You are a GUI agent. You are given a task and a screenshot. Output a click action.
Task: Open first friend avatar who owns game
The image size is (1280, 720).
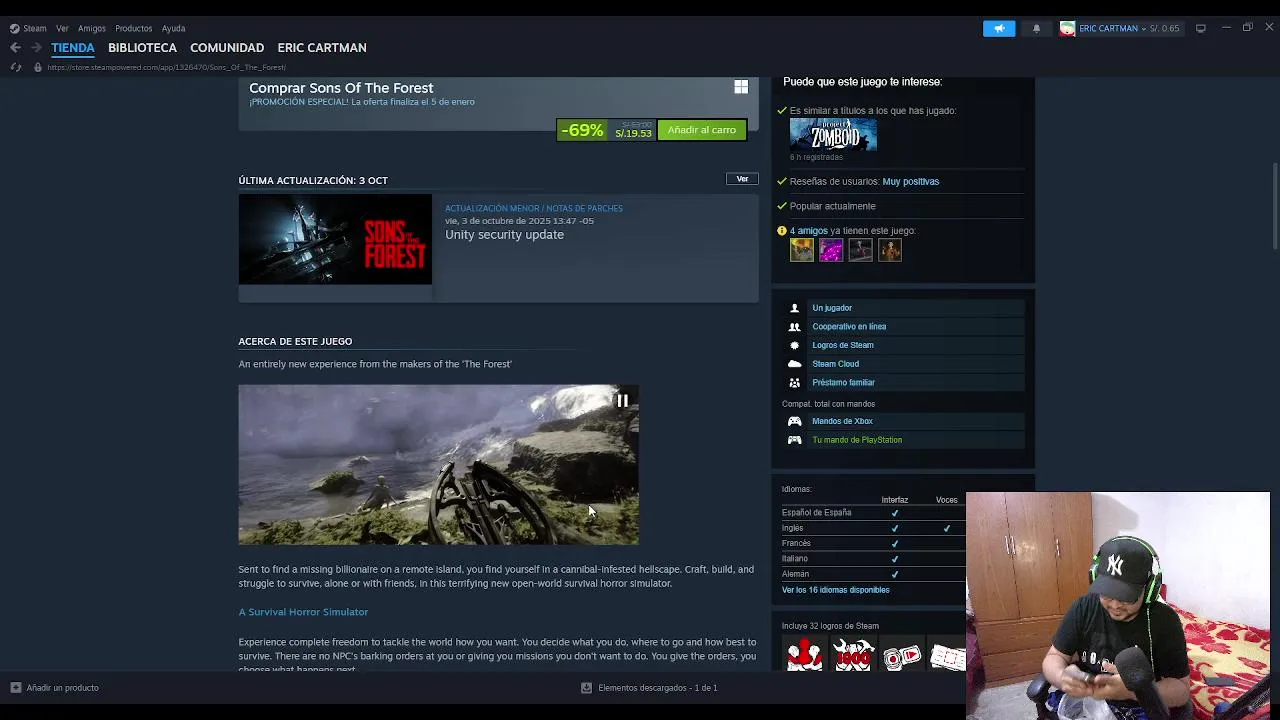[802, 250]
